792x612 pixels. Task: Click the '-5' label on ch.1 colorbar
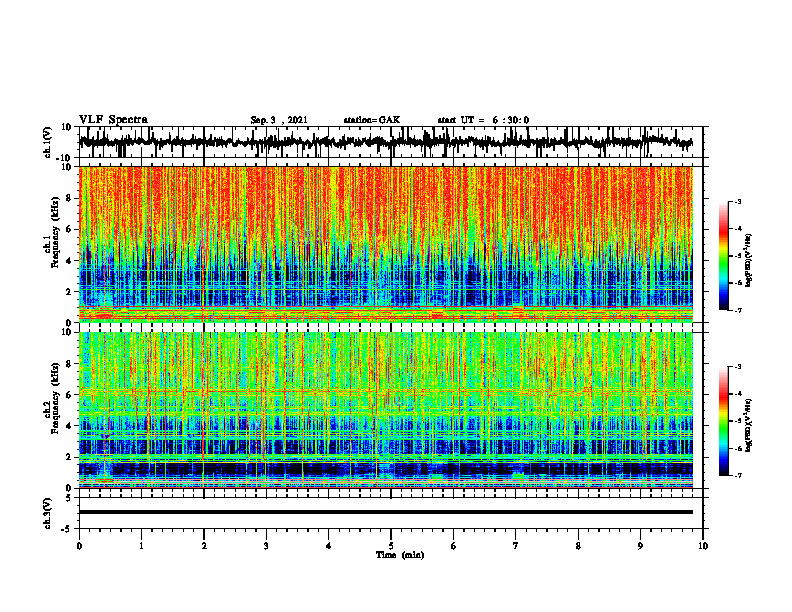click(738, 256)
